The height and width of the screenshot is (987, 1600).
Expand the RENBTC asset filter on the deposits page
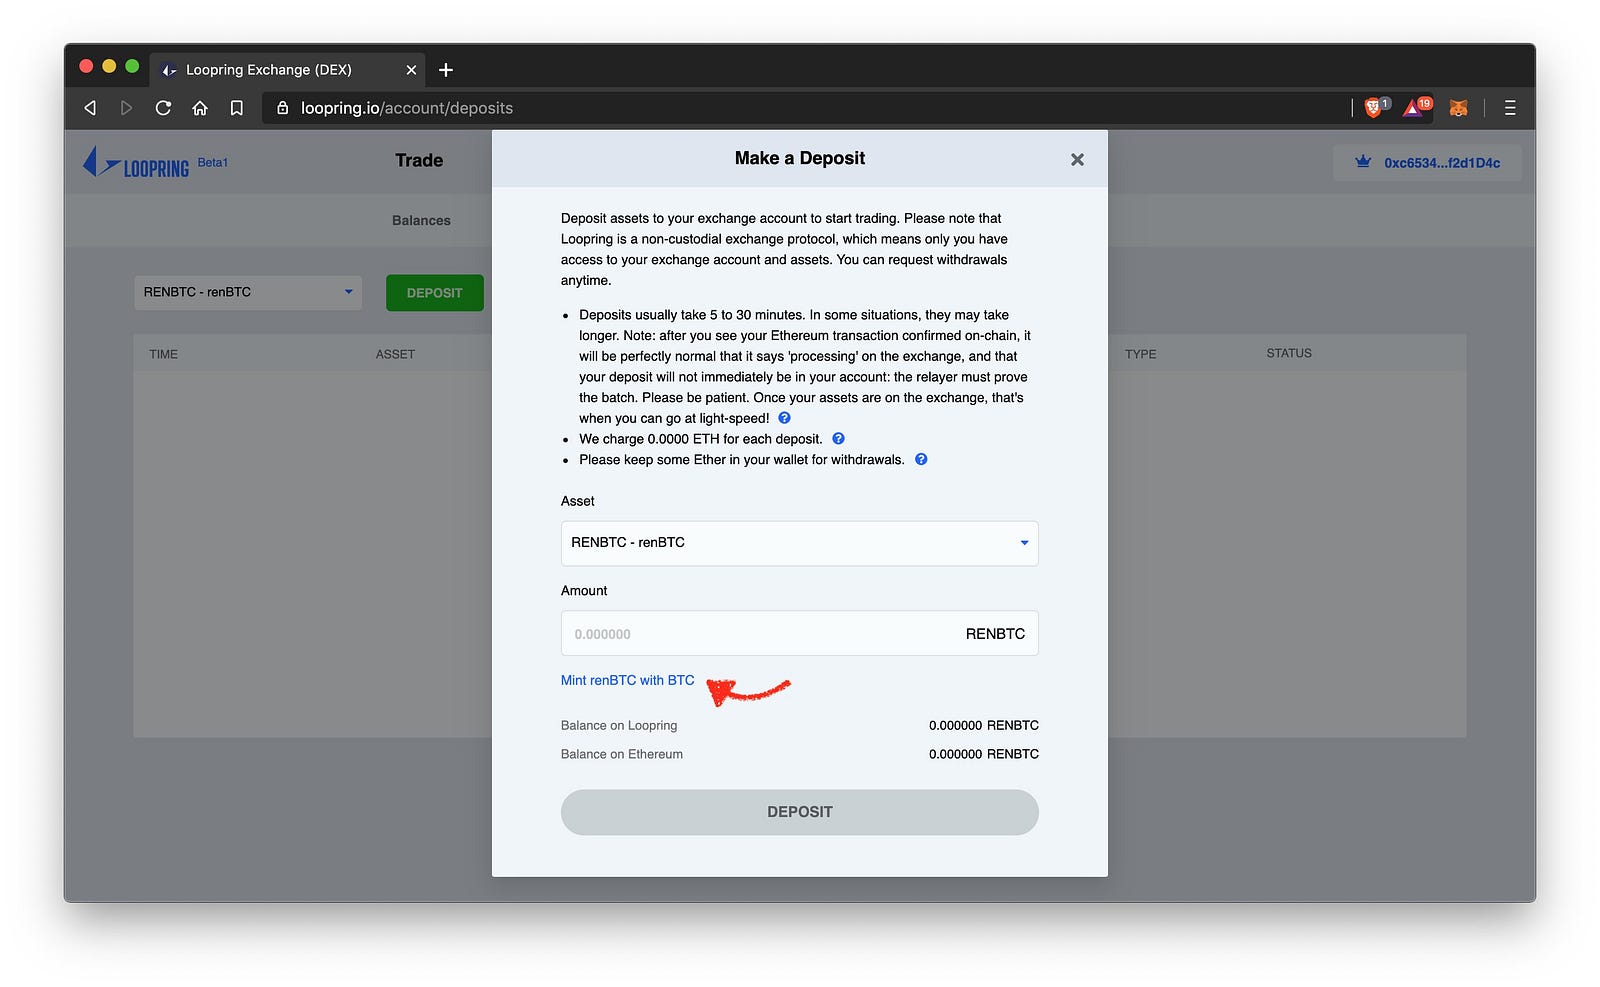click(248, 292)
